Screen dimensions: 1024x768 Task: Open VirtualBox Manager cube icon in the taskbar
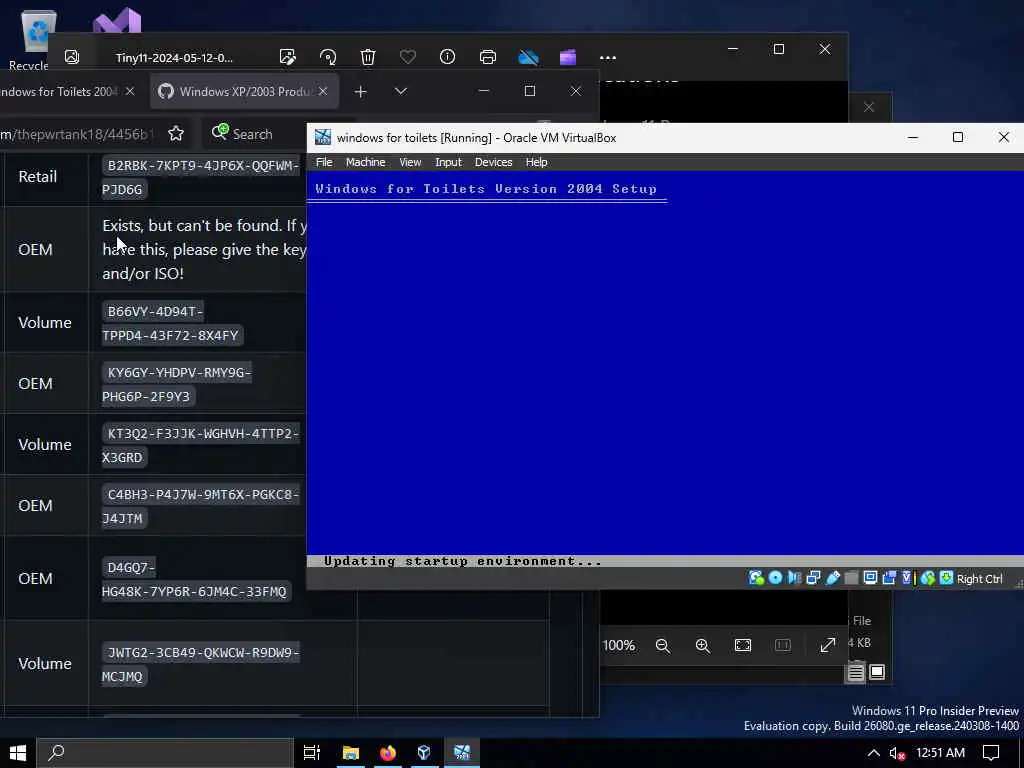click(424, 753)
